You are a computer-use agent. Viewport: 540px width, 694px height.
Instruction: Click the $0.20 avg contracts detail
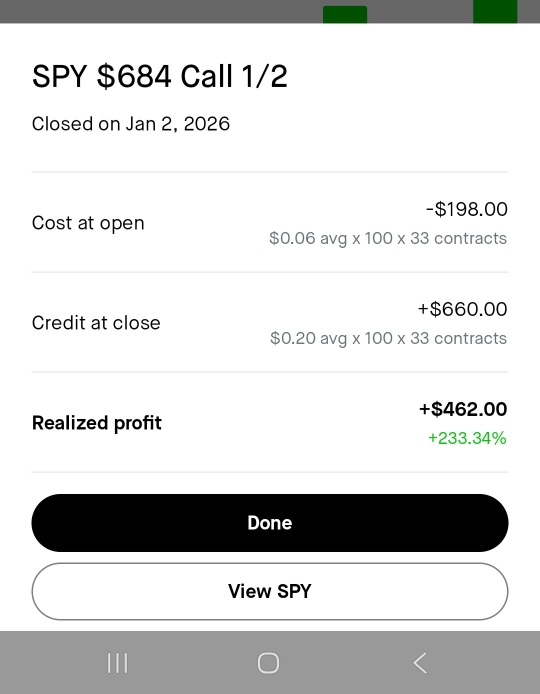coord(389,338)
